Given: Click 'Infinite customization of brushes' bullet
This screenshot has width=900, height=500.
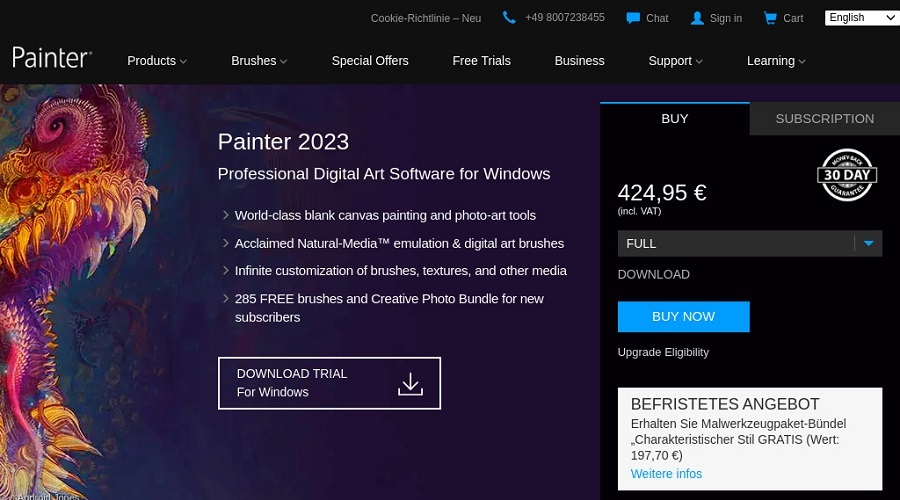Looking at the screenshot, I should click(401, 271).
